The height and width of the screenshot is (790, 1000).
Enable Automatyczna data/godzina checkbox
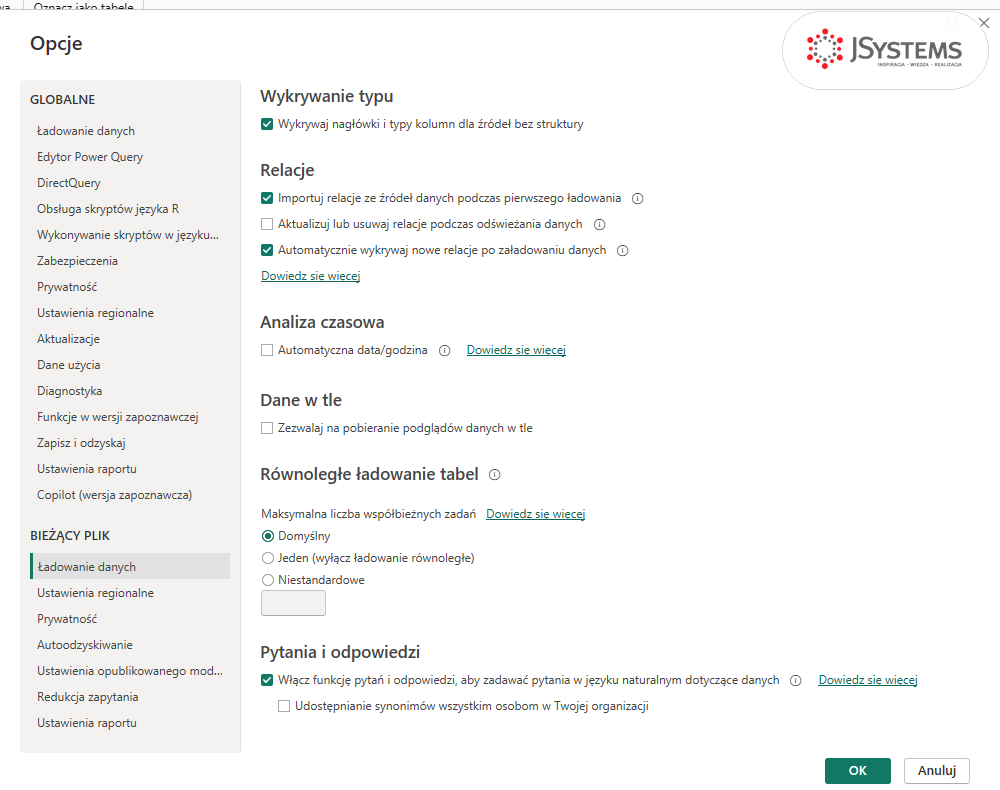pos(267,350)
